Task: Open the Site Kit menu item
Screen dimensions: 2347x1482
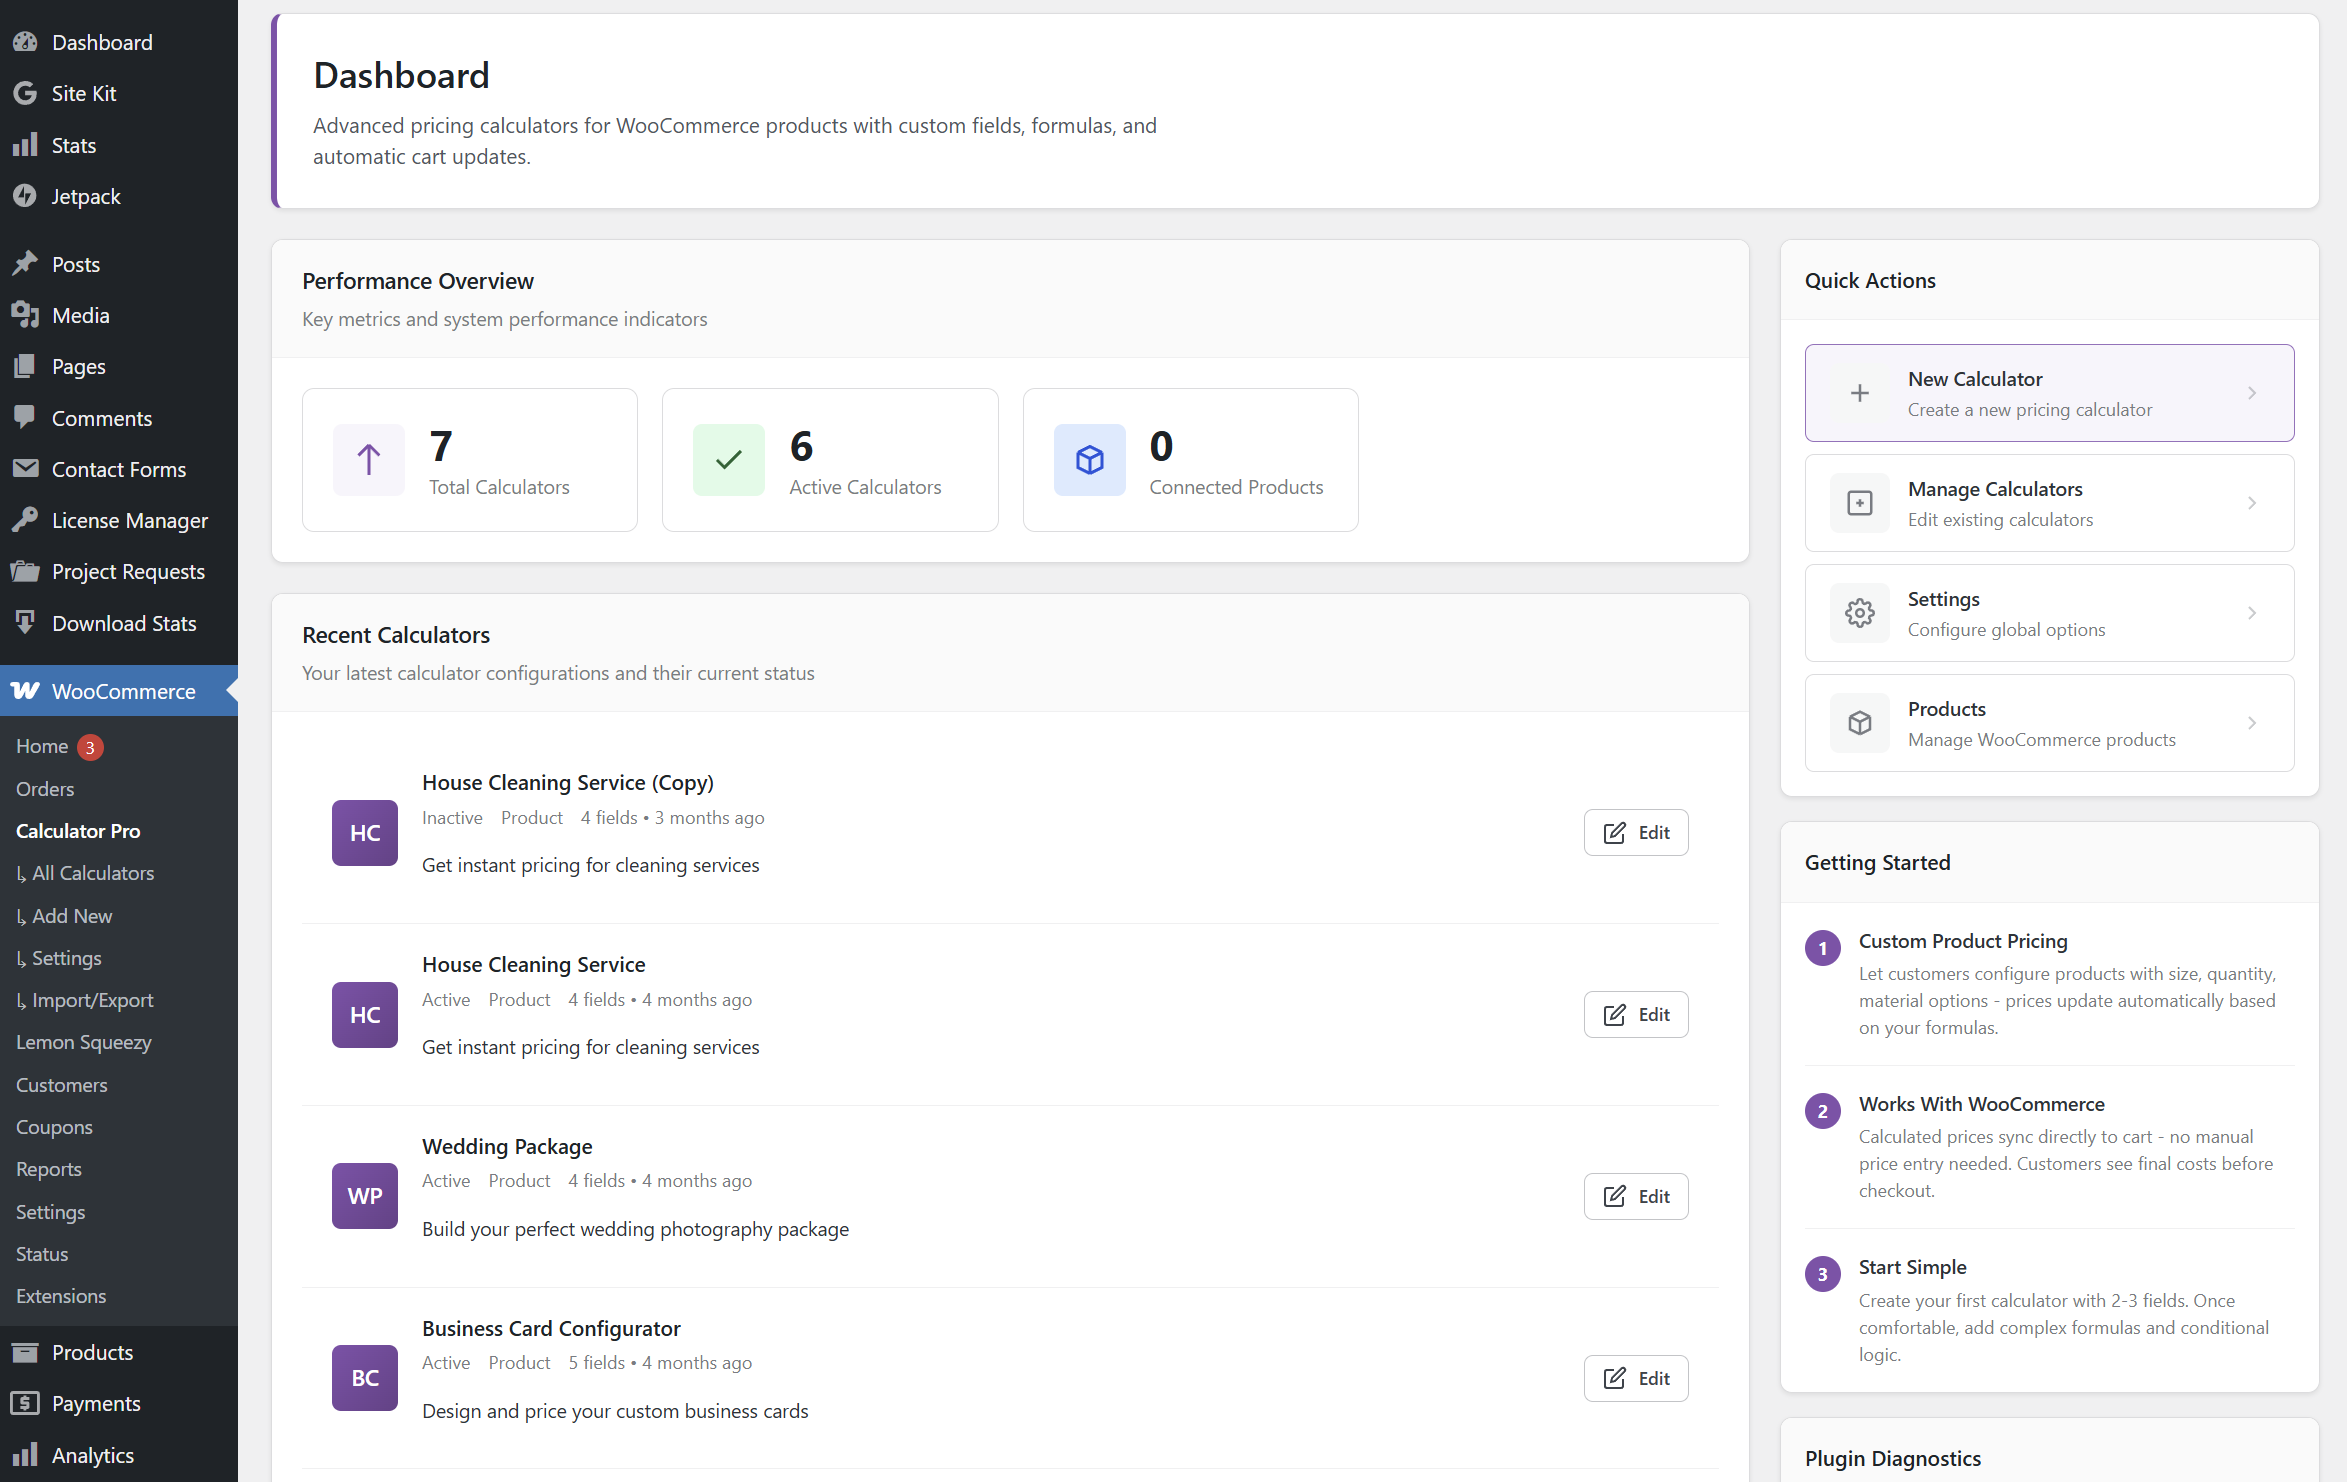Action: (x=84, y=93)
